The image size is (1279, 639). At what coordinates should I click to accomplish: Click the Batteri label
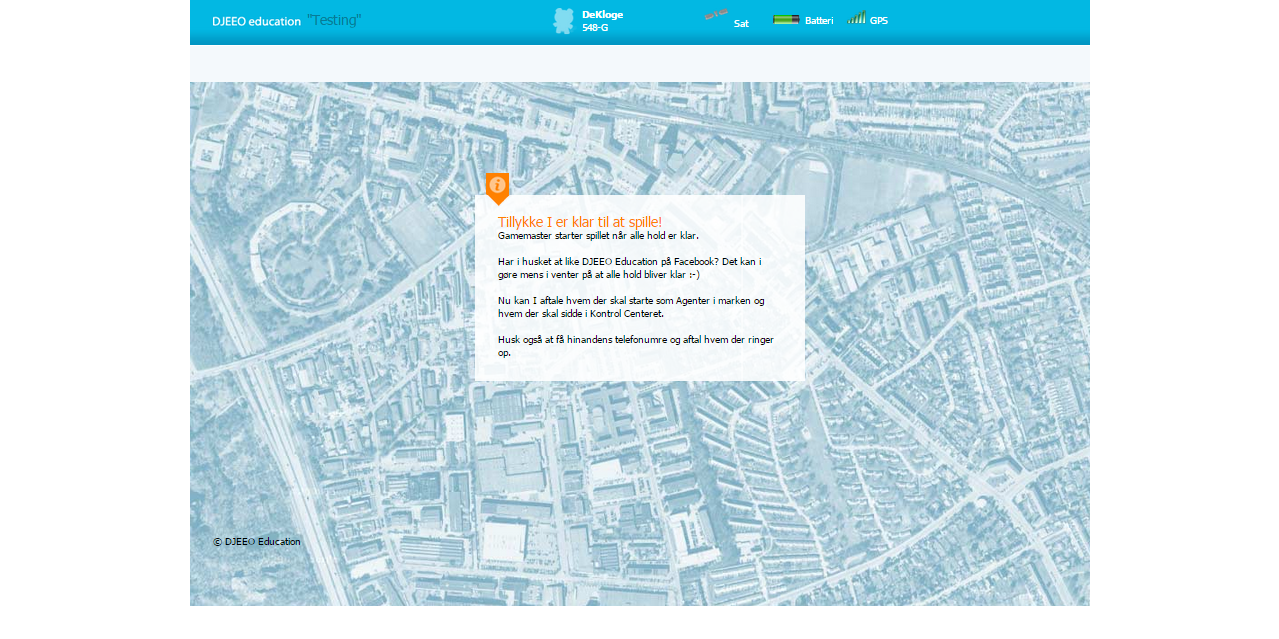click(x=819, y=20)
